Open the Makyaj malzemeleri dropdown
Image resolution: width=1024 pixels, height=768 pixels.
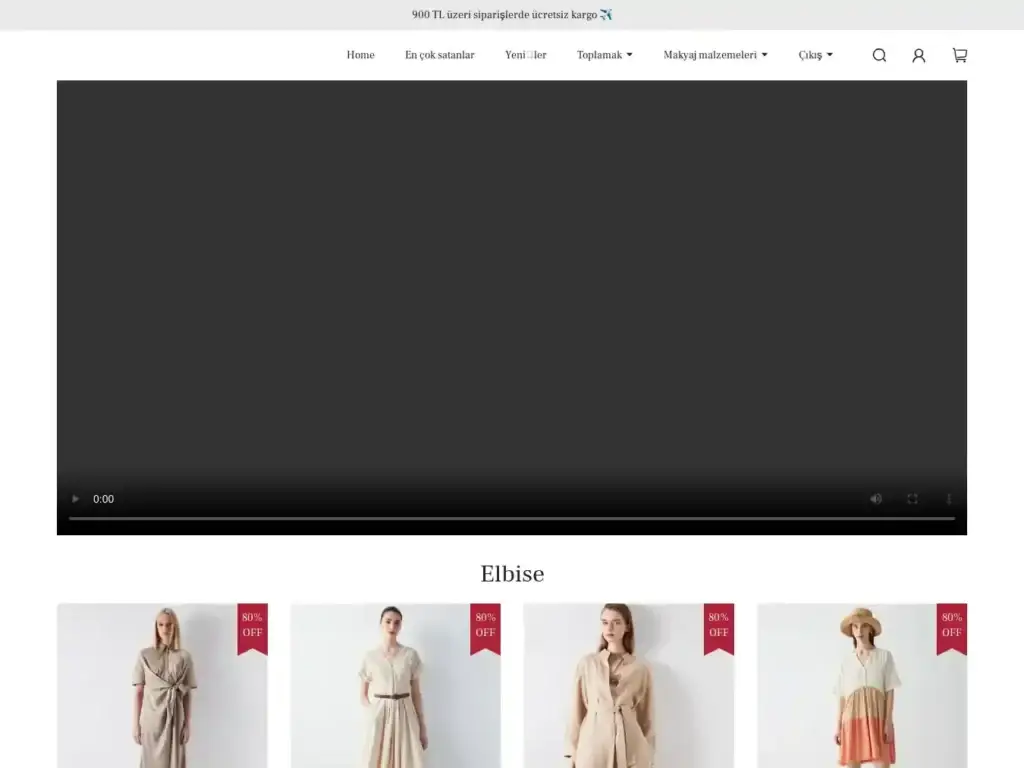point(715,55)
